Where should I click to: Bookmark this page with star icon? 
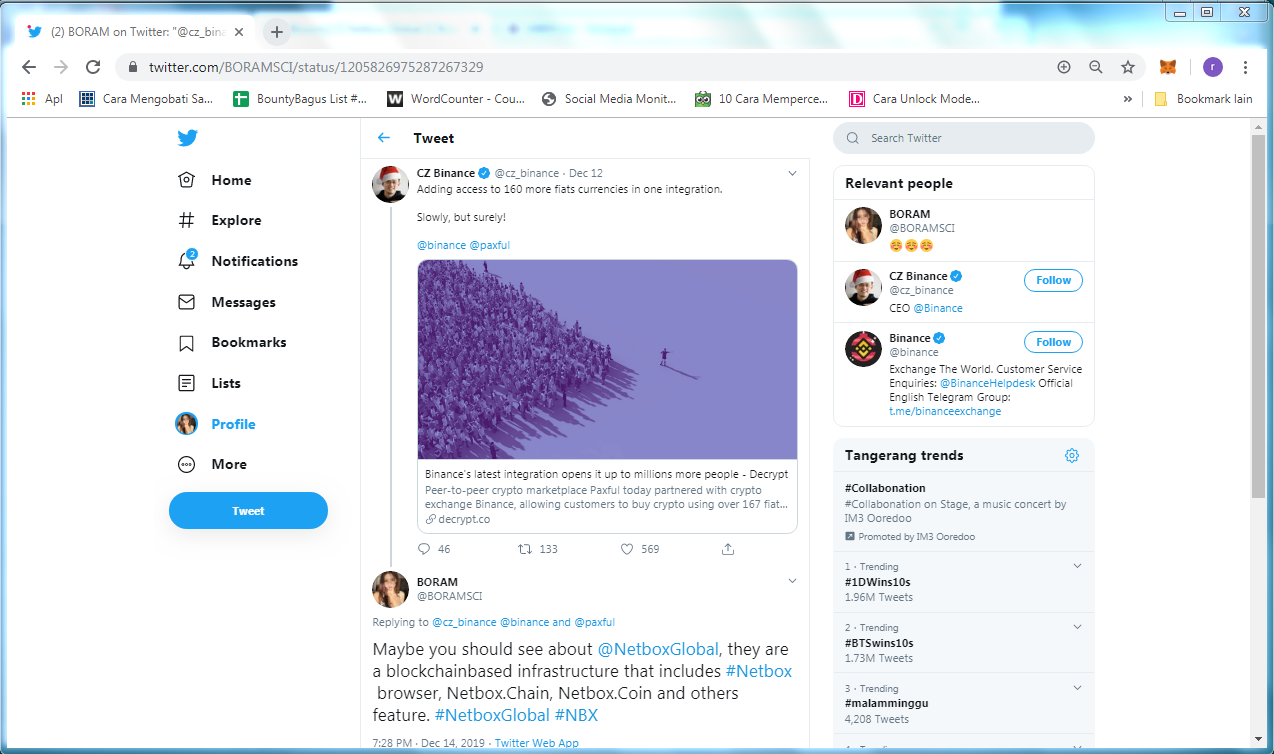click(1128, 67)
